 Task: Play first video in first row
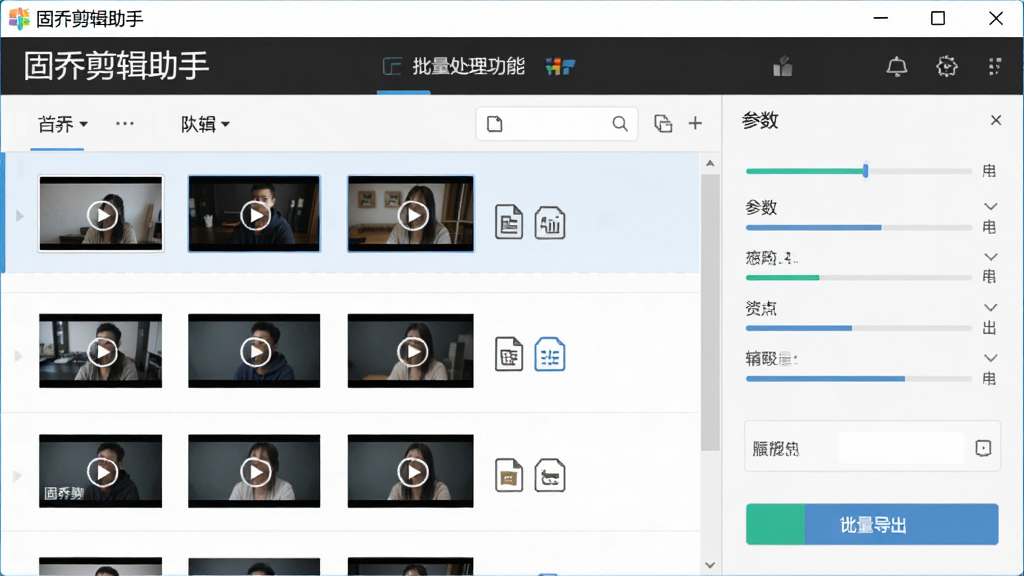click(102, 215)
